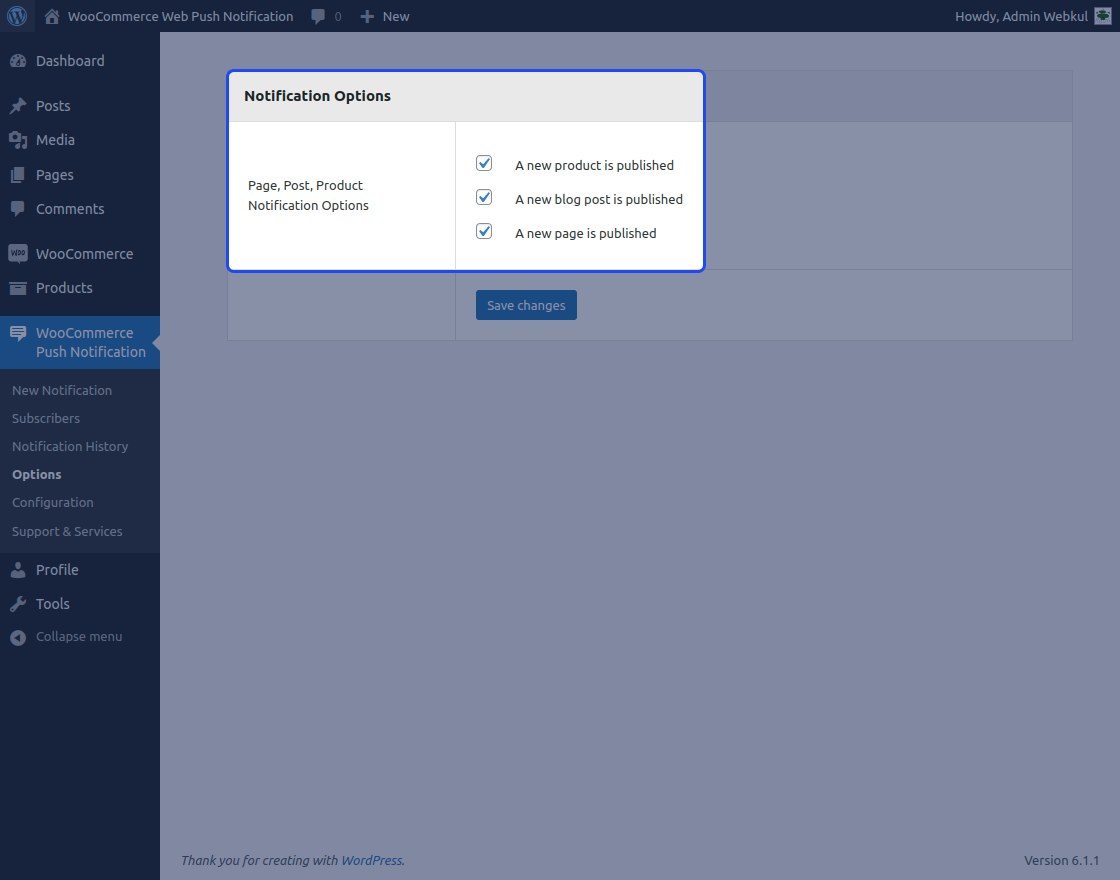
Task: Click the WooCommerce woo icon
Action: click(18, 253)
